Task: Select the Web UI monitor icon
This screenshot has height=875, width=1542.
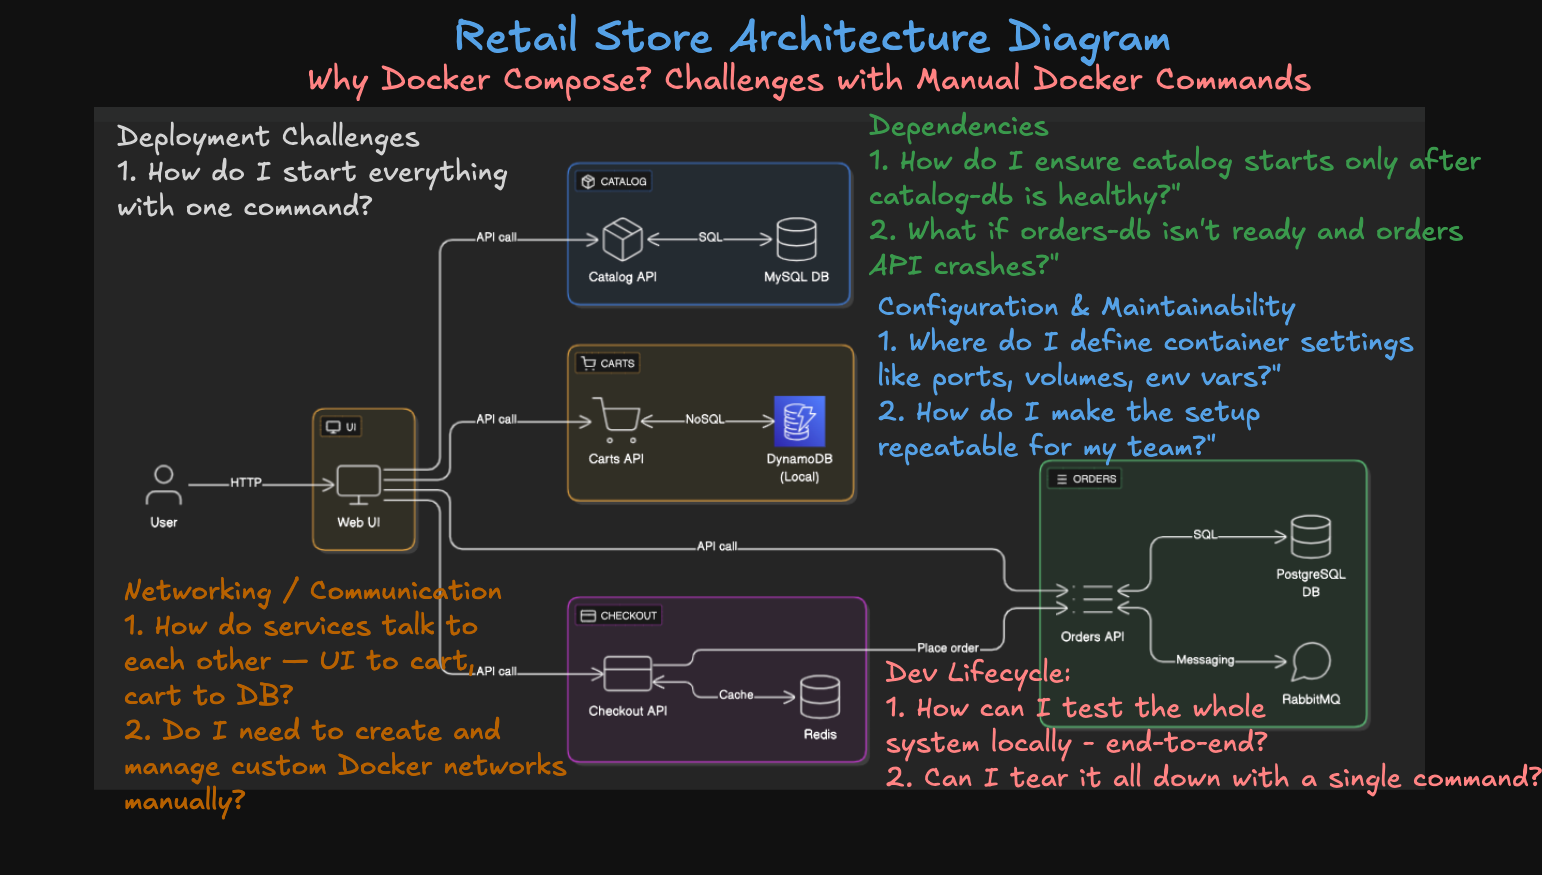Action: (358, 485)
